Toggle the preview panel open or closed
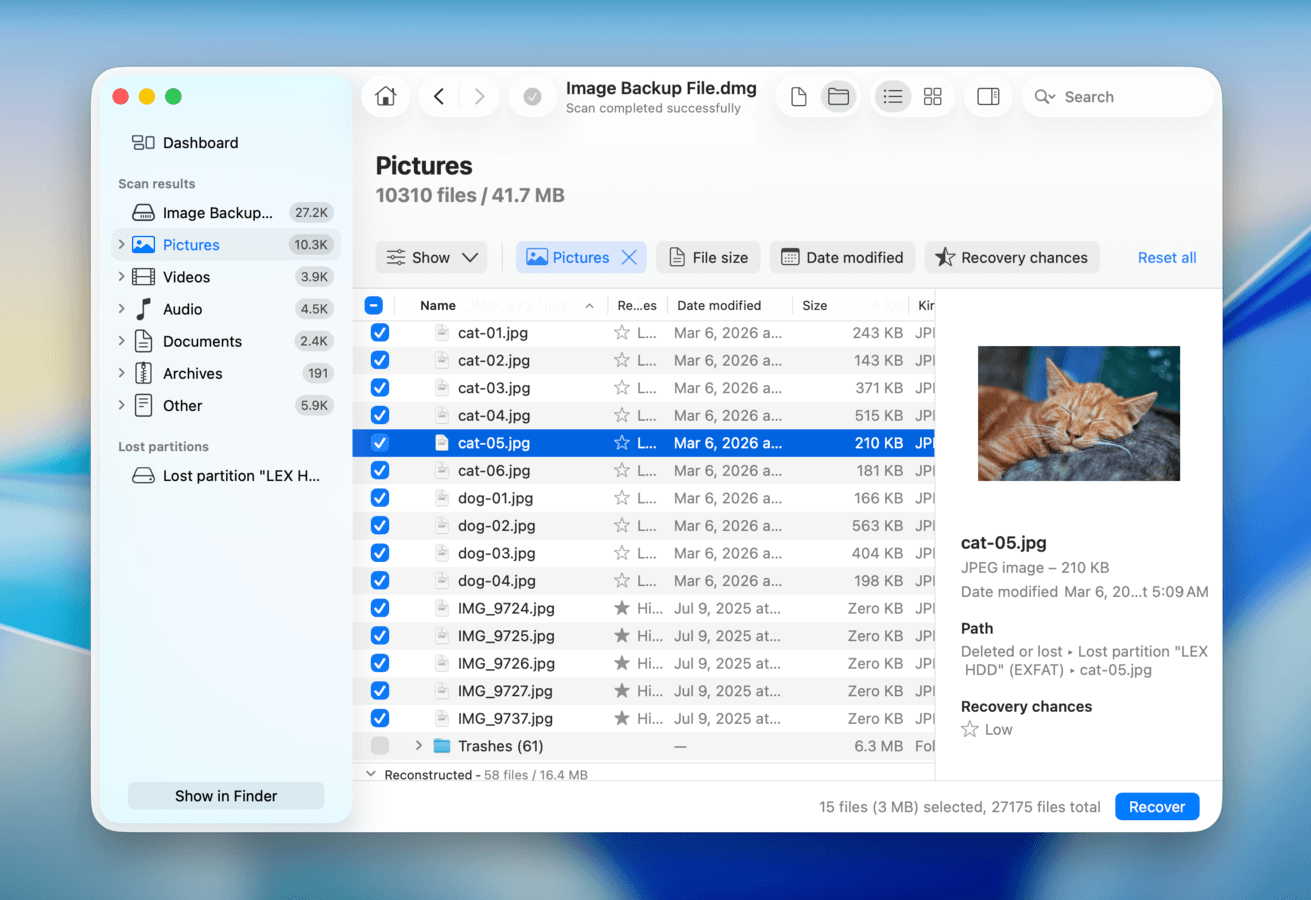The width and height of the screenshot is (1311, 900). pyautogui.click(x=988, y=95)
